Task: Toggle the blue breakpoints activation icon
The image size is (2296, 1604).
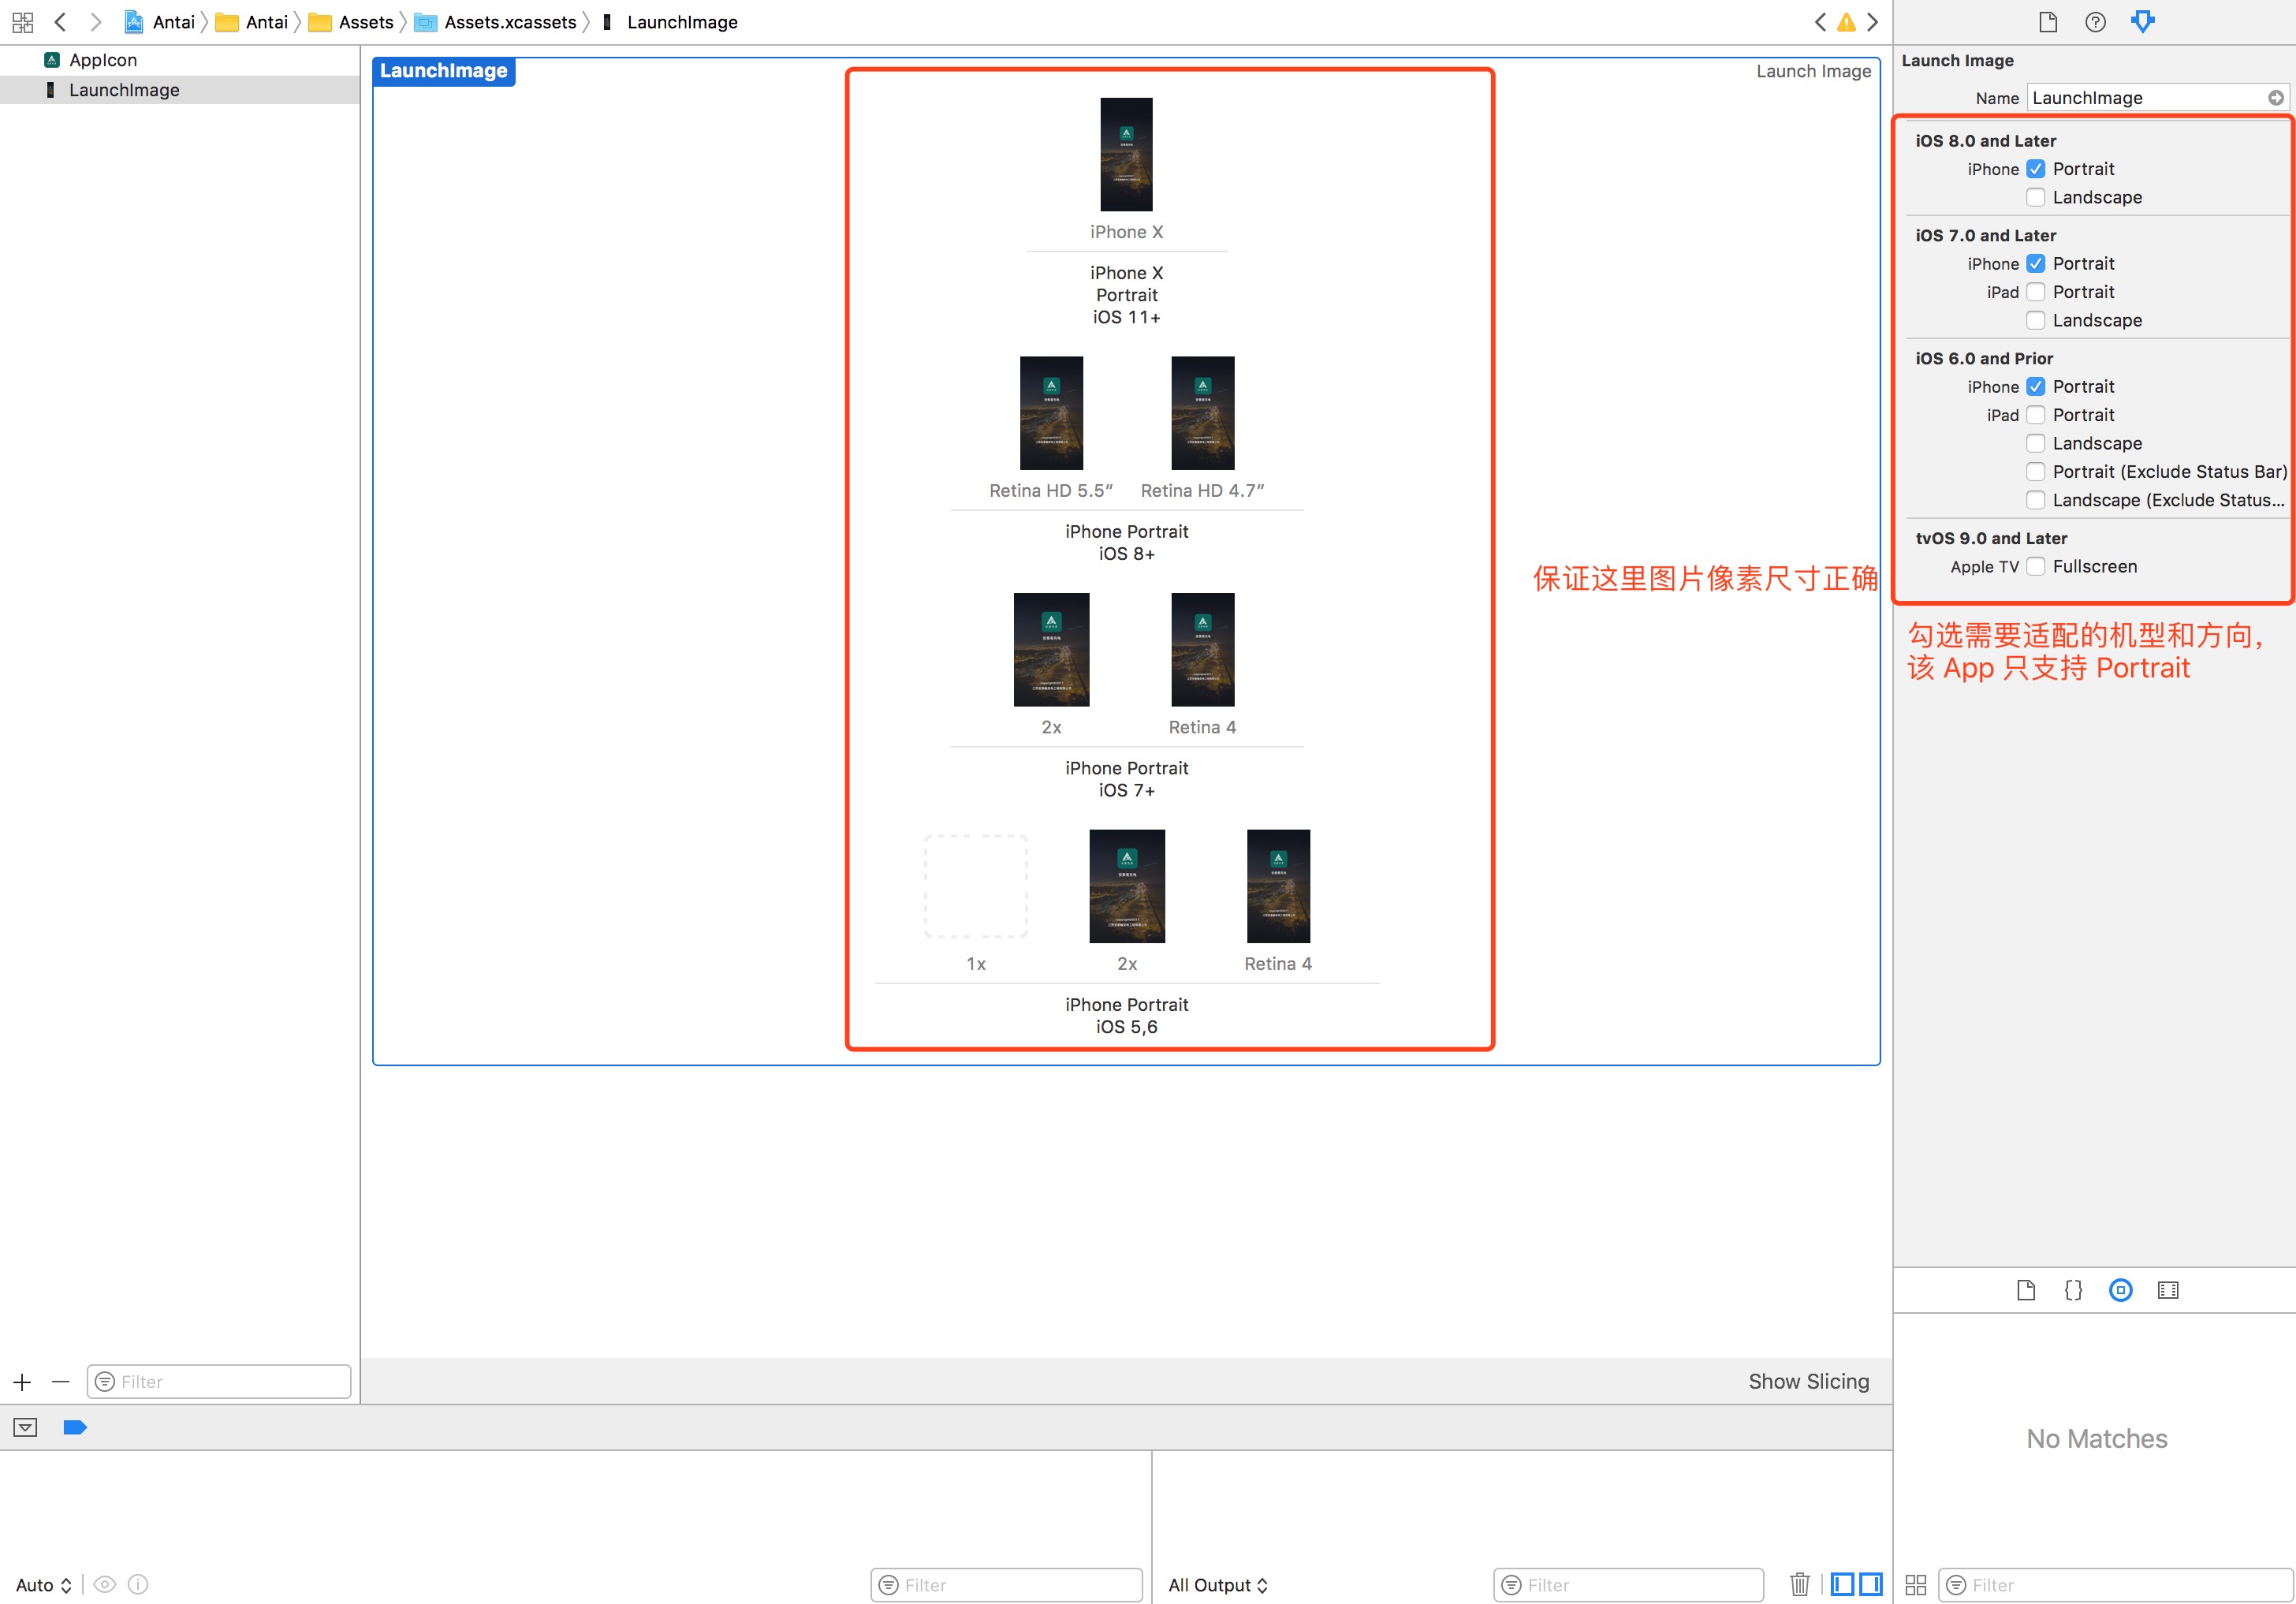Action: (x=75, y=1427)
